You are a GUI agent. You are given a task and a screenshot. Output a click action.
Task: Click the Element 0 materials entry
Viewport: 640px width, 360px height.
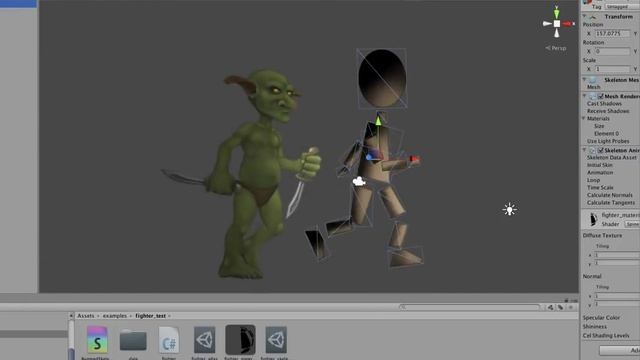pos(606,133)
